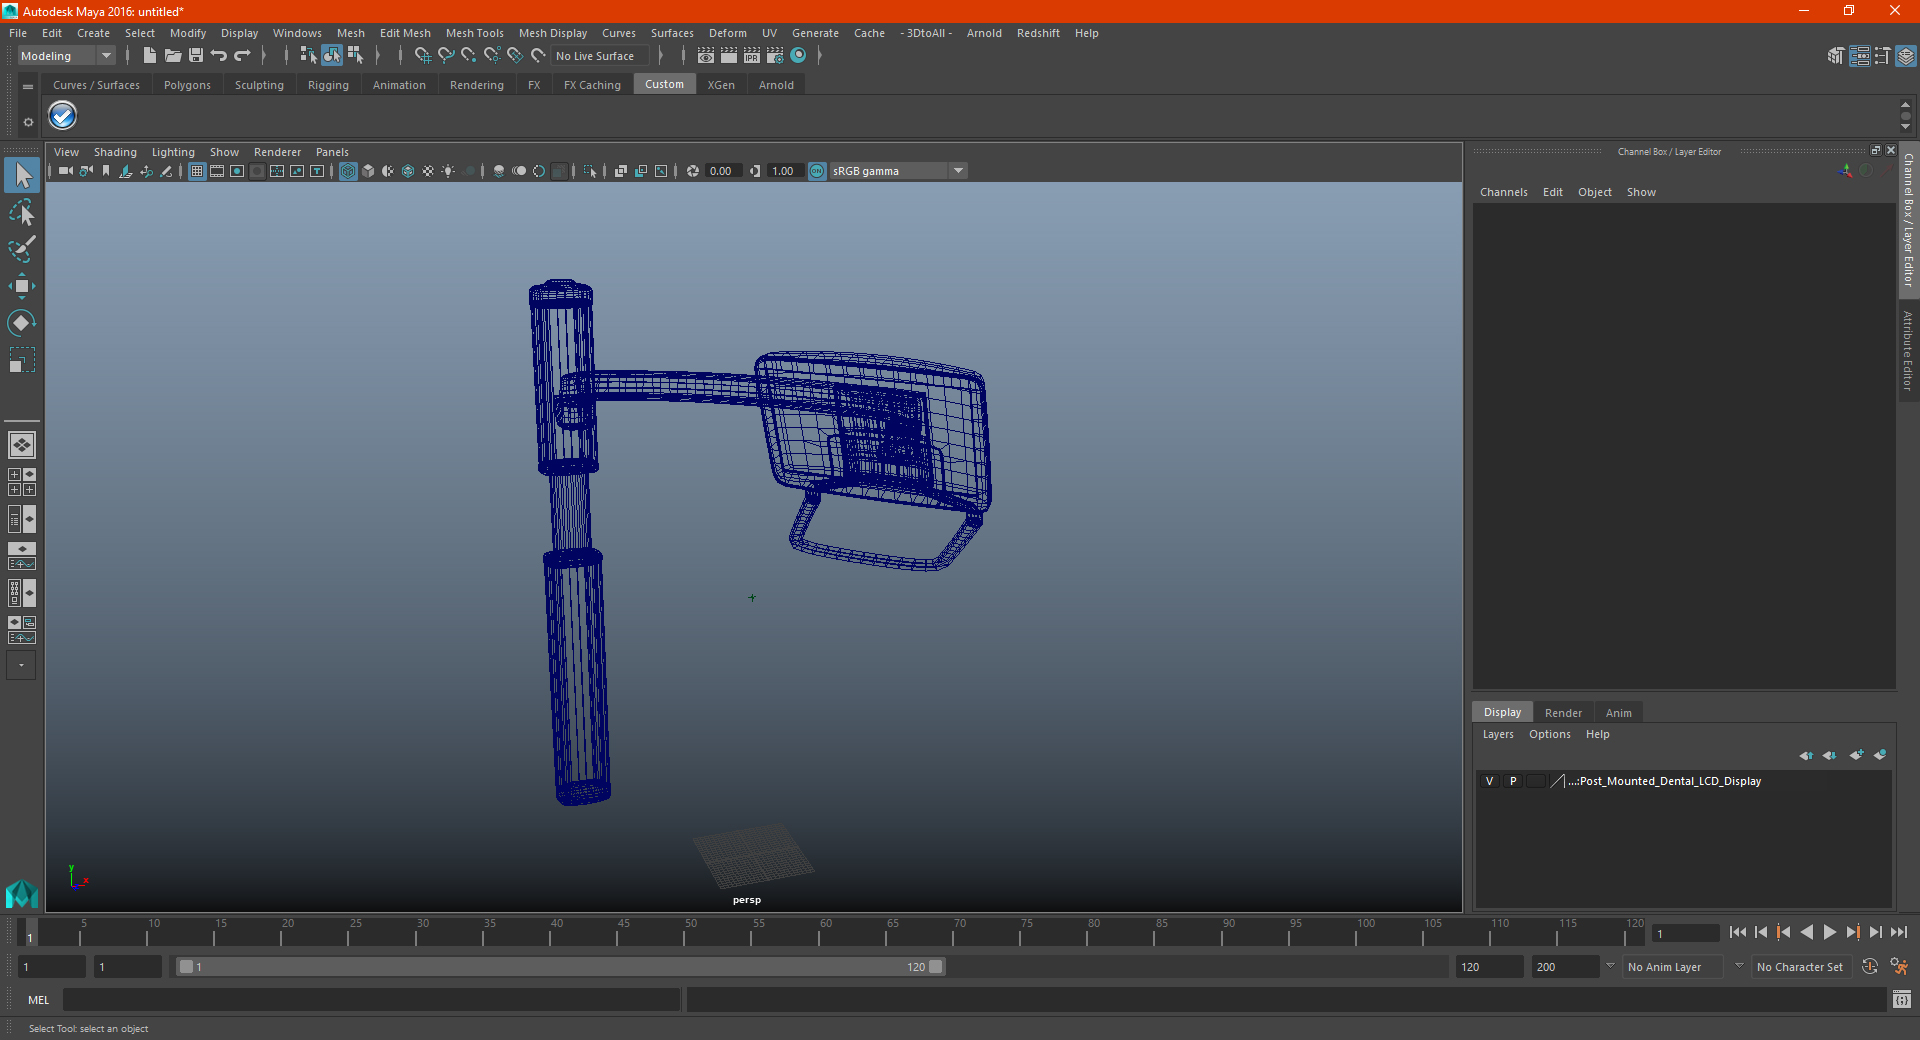1920x1040 pixels.
Task: Toggle select by object type mode
Action: tap(331, 56)
